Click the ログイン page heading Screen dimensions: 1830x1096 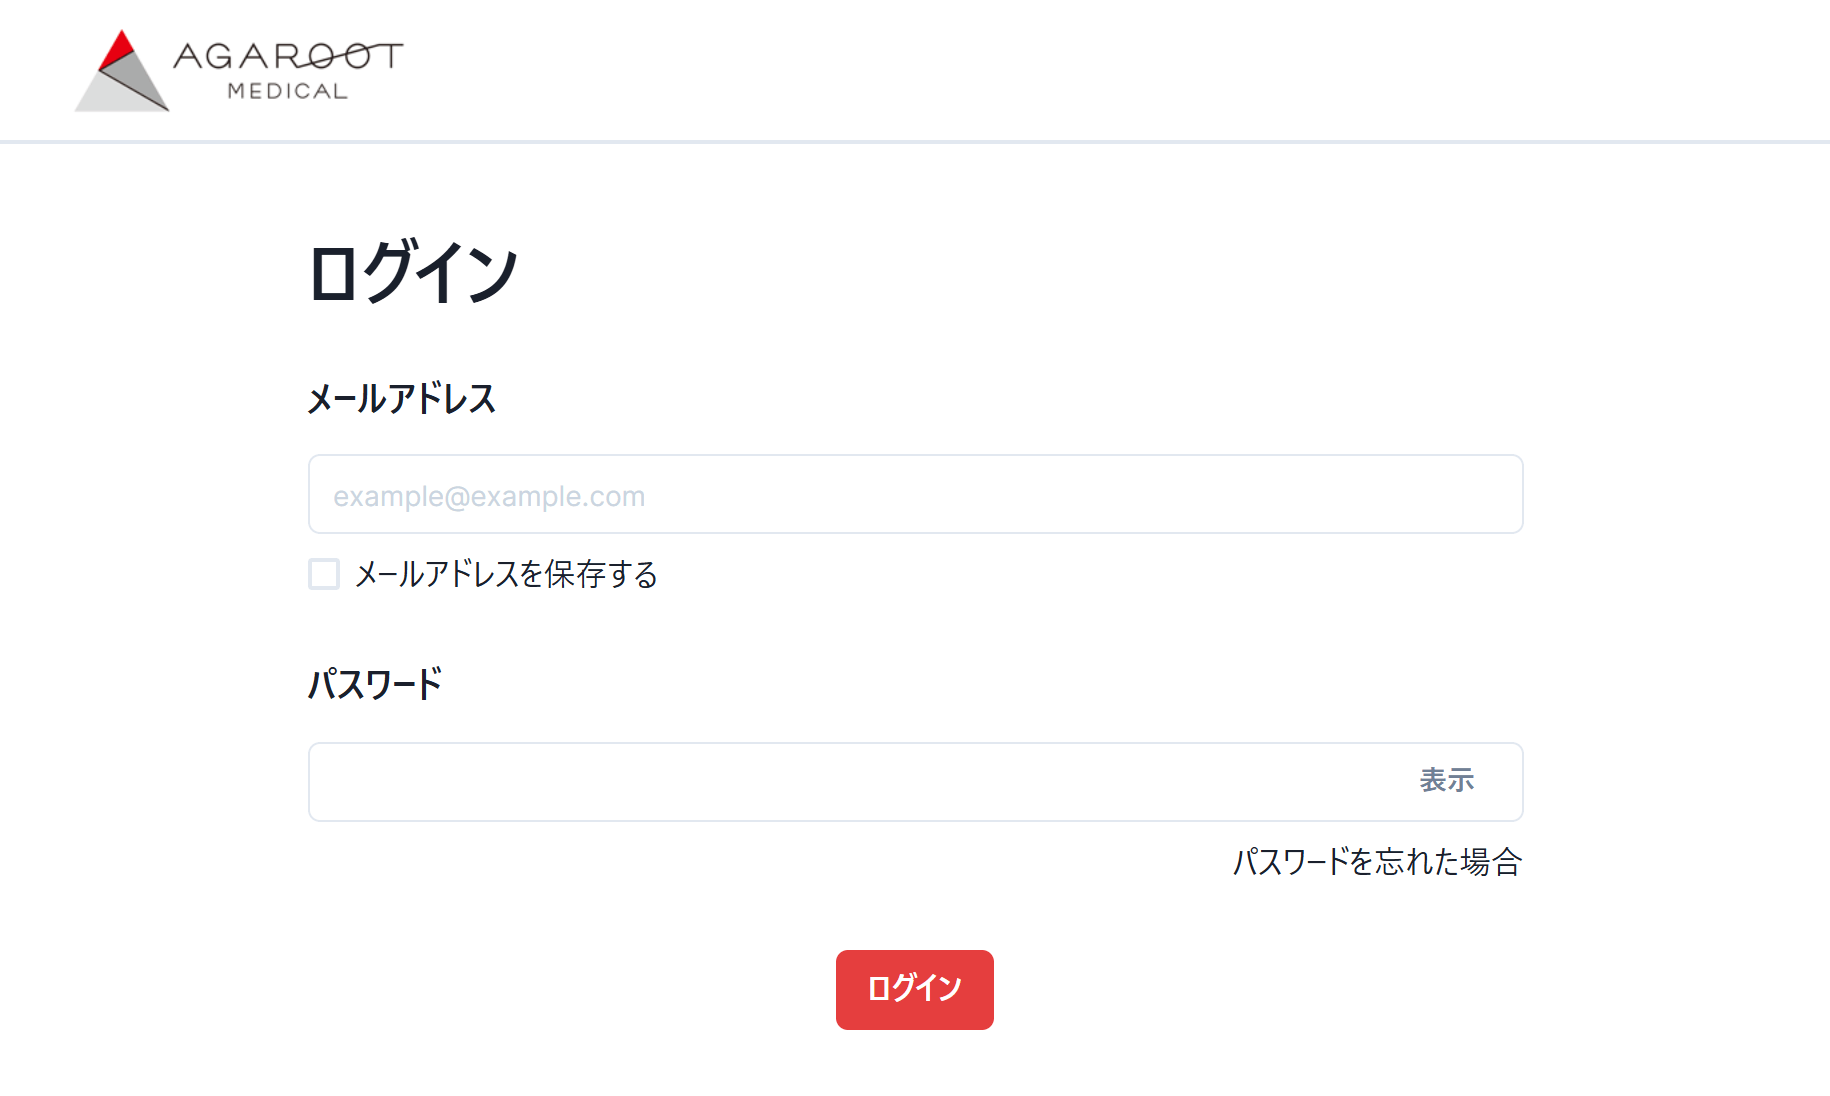click(413, 272)
